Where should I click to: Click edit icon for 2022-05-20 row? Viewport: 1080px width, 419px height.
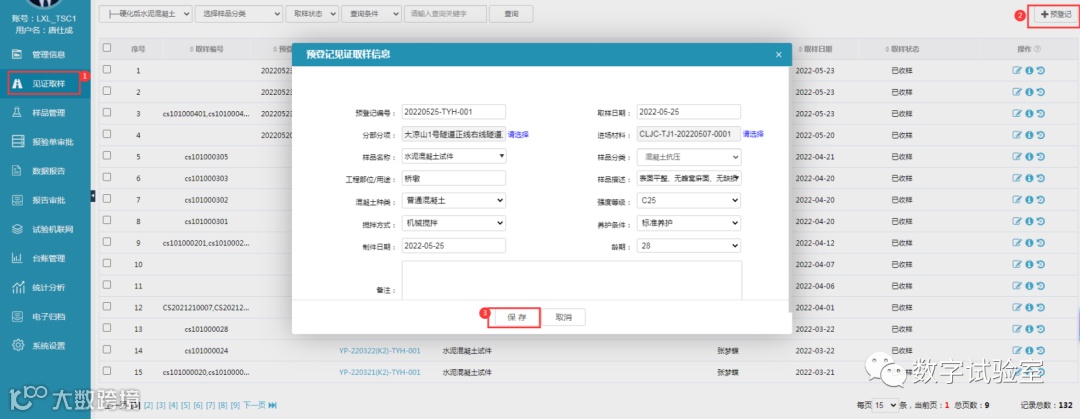1017,135
